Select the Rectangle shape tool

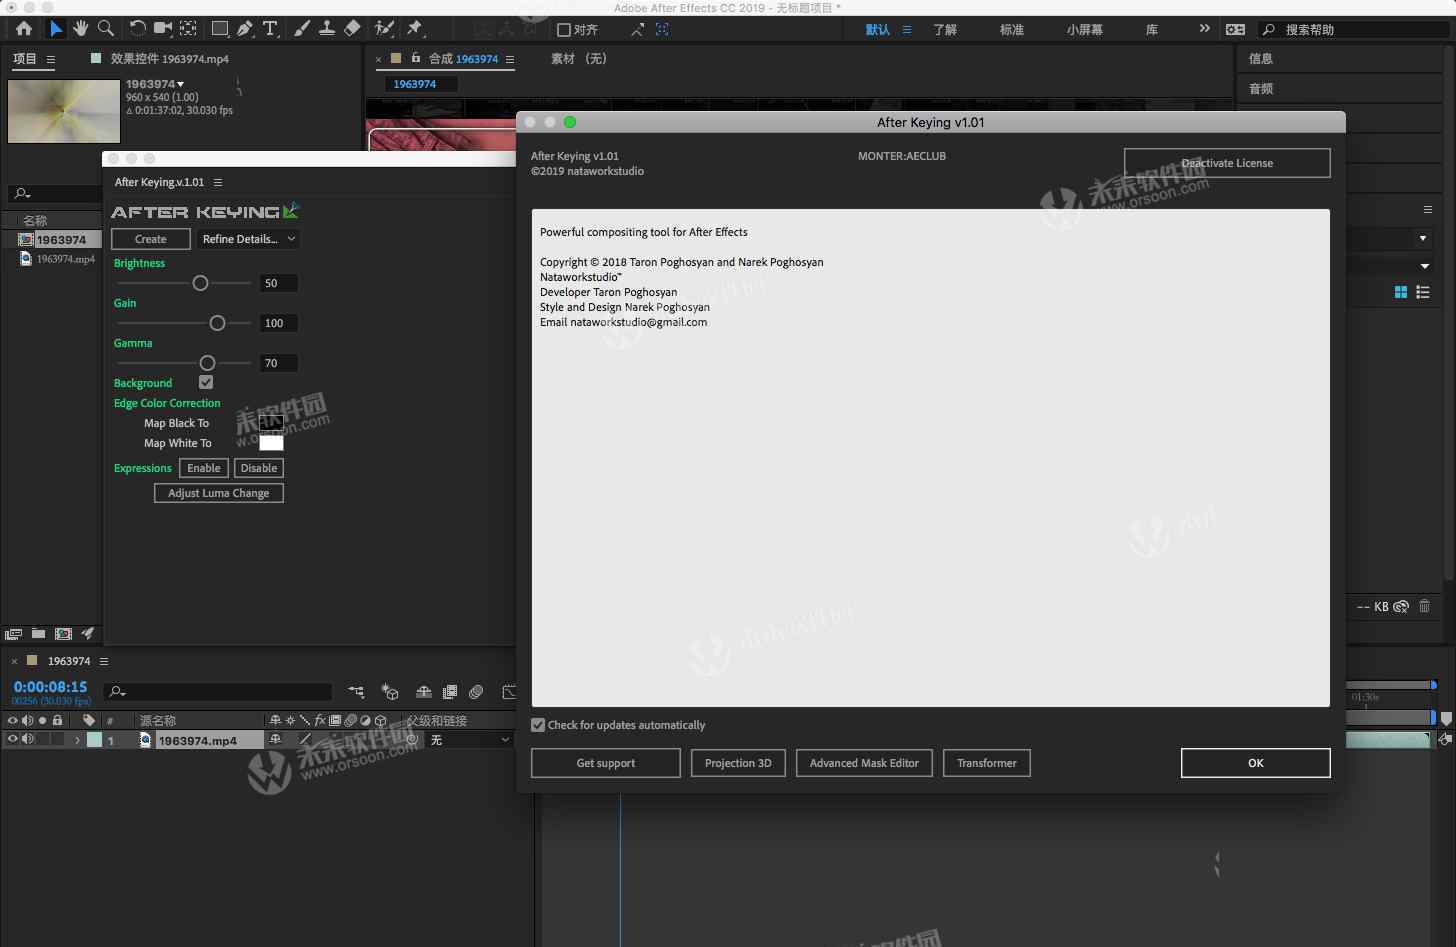coord(220,29)
